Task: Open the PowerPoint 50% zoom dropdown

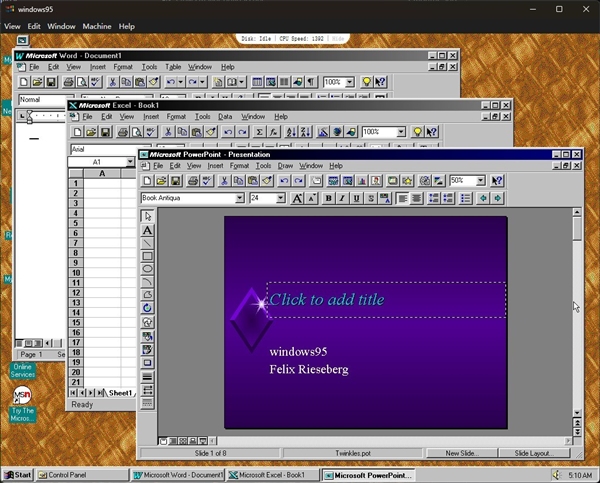Action: coord(481,181)
